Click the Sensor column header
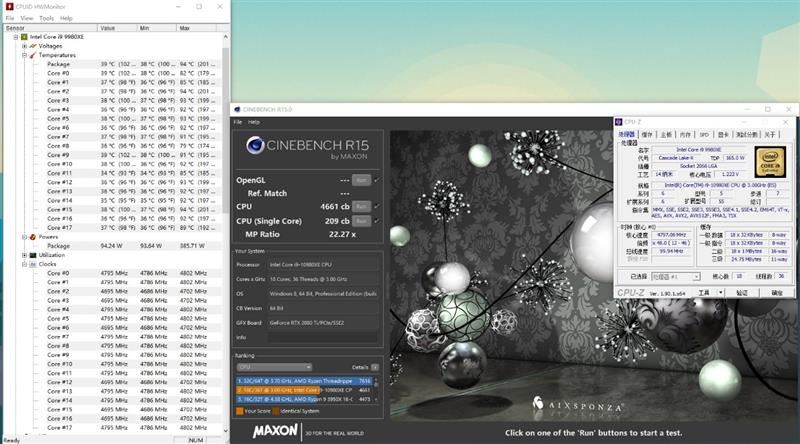800x444 pixels. tap(49, 28)
